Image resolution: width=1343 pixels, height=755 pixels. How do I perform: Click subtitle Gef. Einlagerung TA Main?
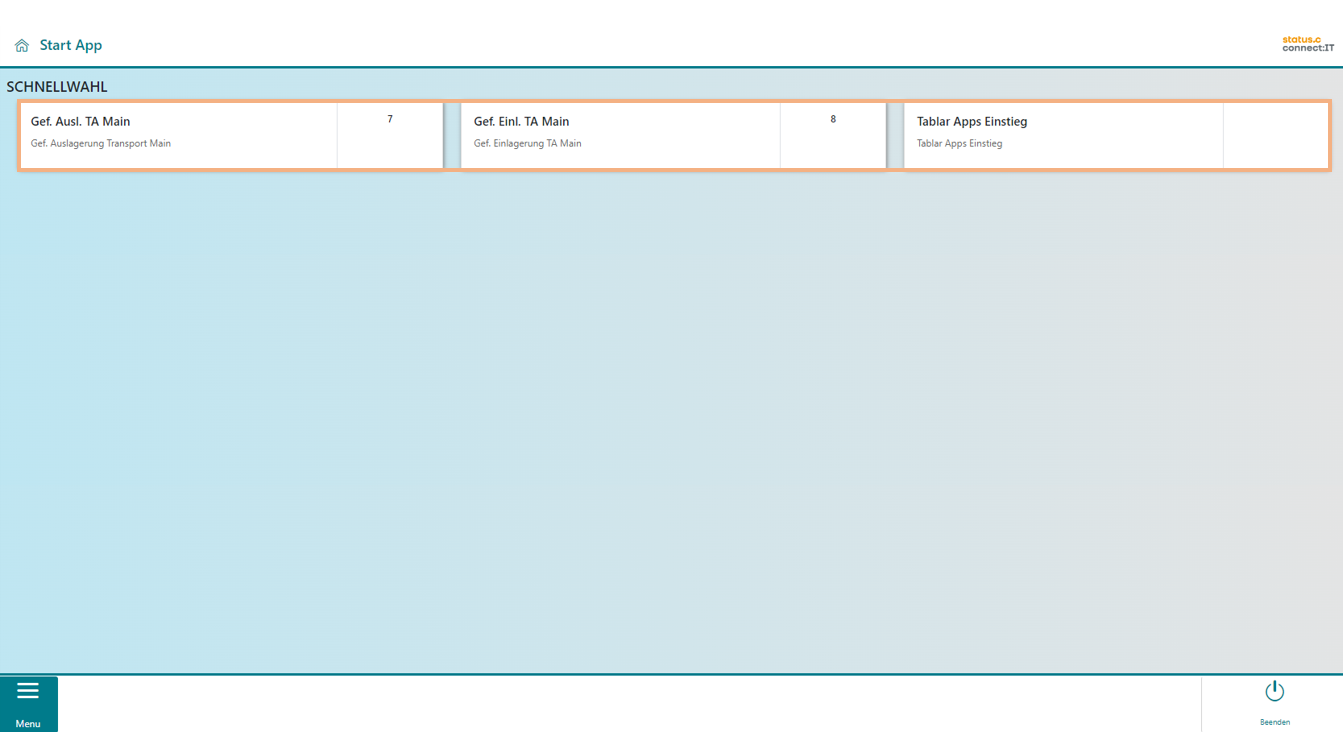pyautogui.click(x=527, y=144)
